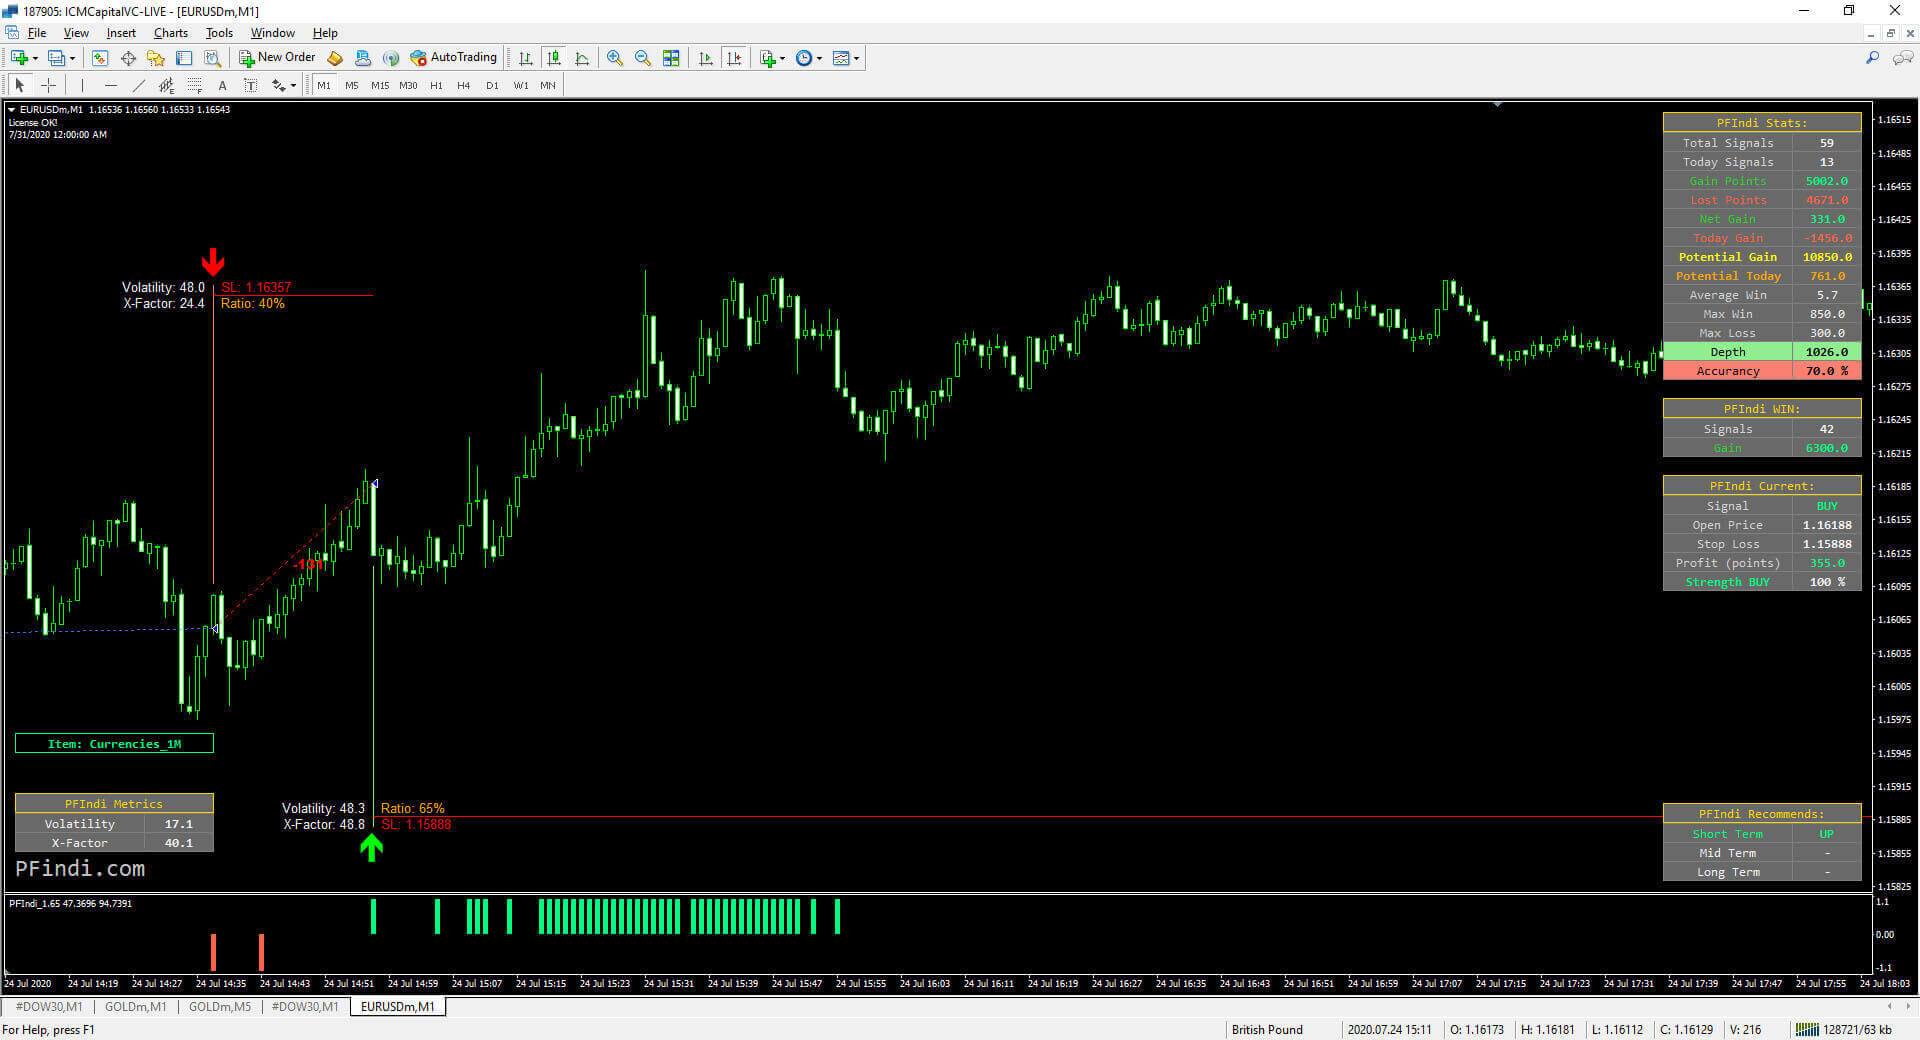The height and width of the screenshot is (1040, 1920).
Task: Select the Fibonacci retracement tool
Action: tap(195, 86)
